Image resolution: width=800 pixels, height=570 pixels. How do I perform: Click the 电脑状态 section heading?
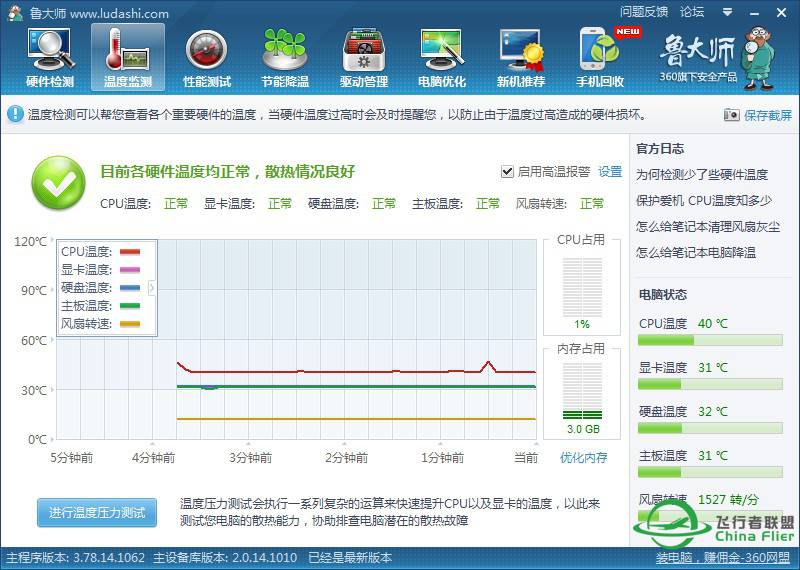[663, 294]
